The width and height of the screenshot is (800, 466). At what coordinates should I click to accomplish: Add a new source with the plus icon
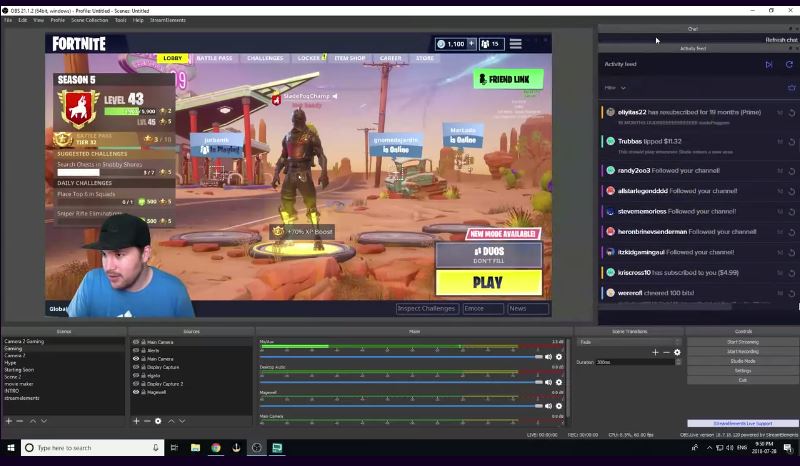point(136,421)
